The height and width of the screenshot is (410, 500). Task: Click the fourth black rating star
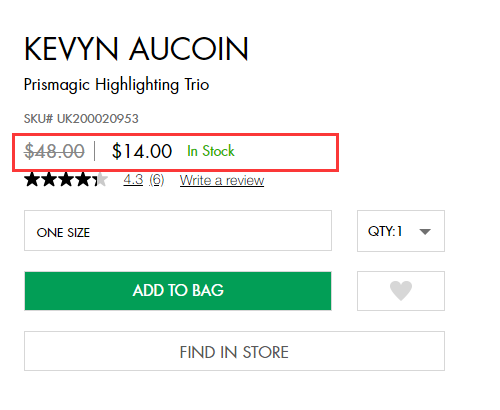tap(83, 180)
